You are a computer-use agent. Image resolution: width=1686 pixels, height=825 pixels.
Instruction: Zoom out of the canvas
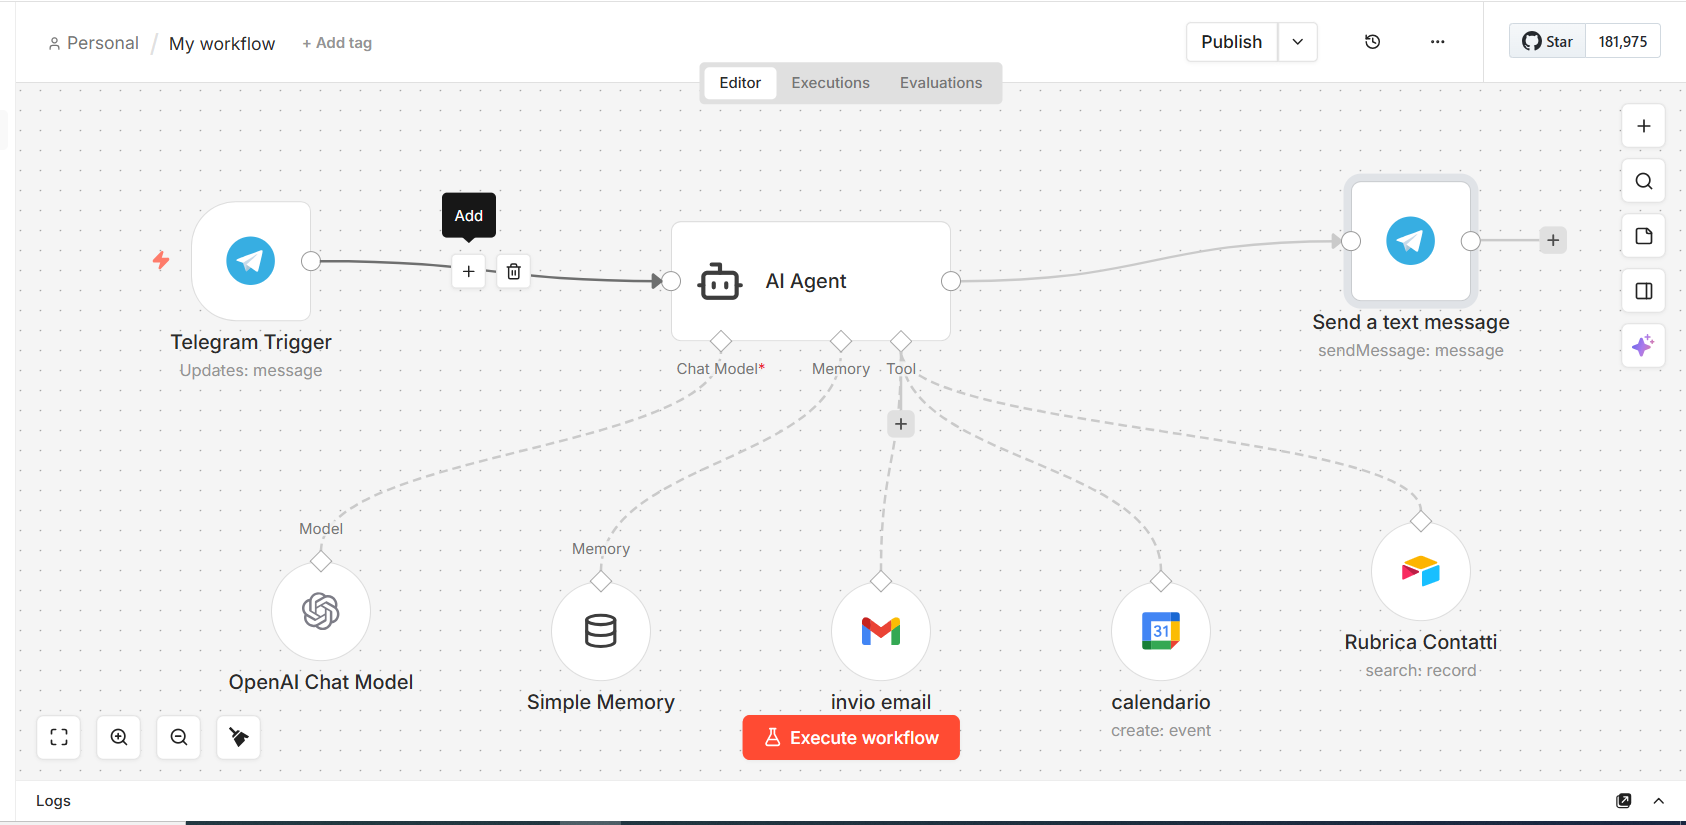(x=179, y=737)
